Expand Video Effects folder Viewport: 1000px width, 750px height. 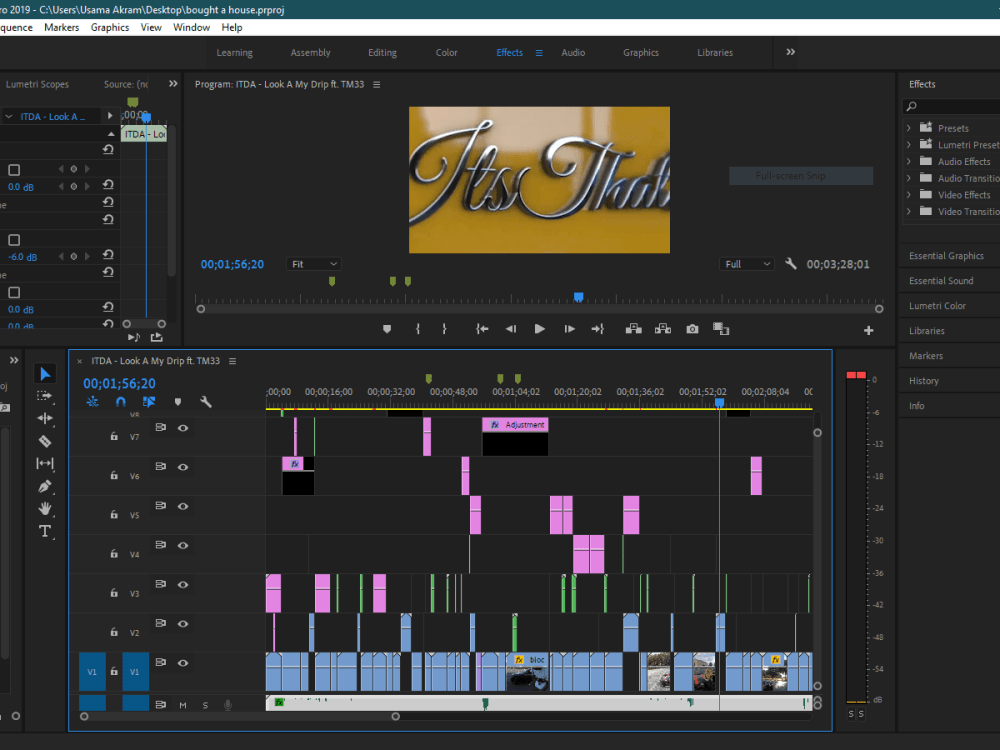click(x=909, y=195)
